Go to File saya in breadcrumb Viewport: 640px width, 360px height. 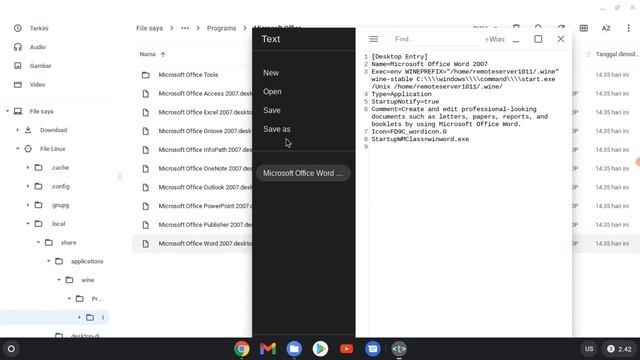click(x=149, y=28)
